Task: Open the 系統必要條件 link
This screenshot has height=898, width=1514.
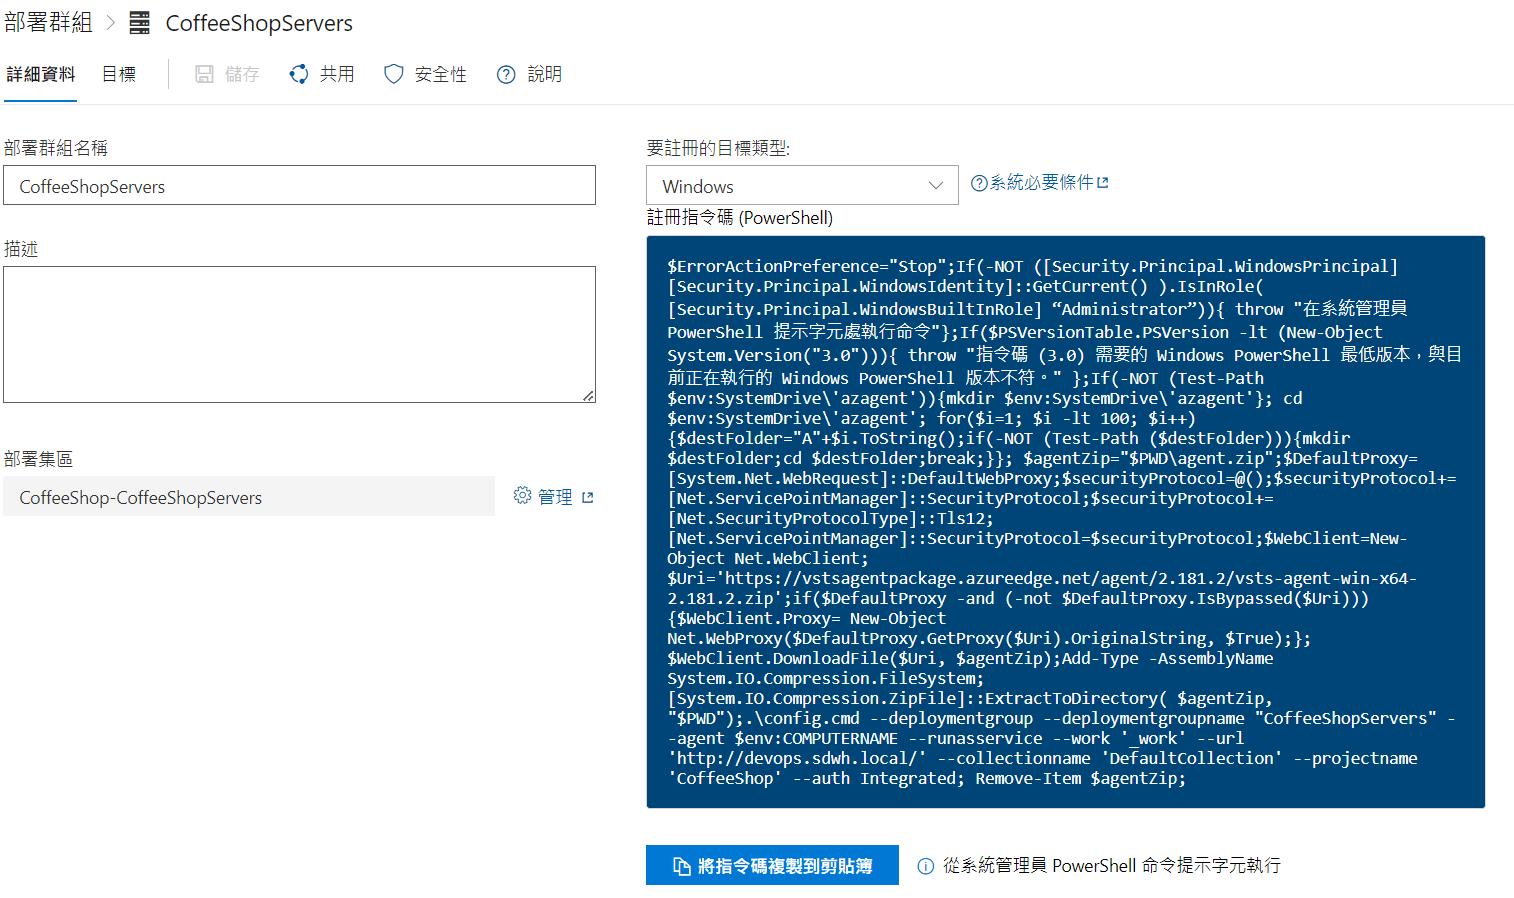Action: [1041, 182]
